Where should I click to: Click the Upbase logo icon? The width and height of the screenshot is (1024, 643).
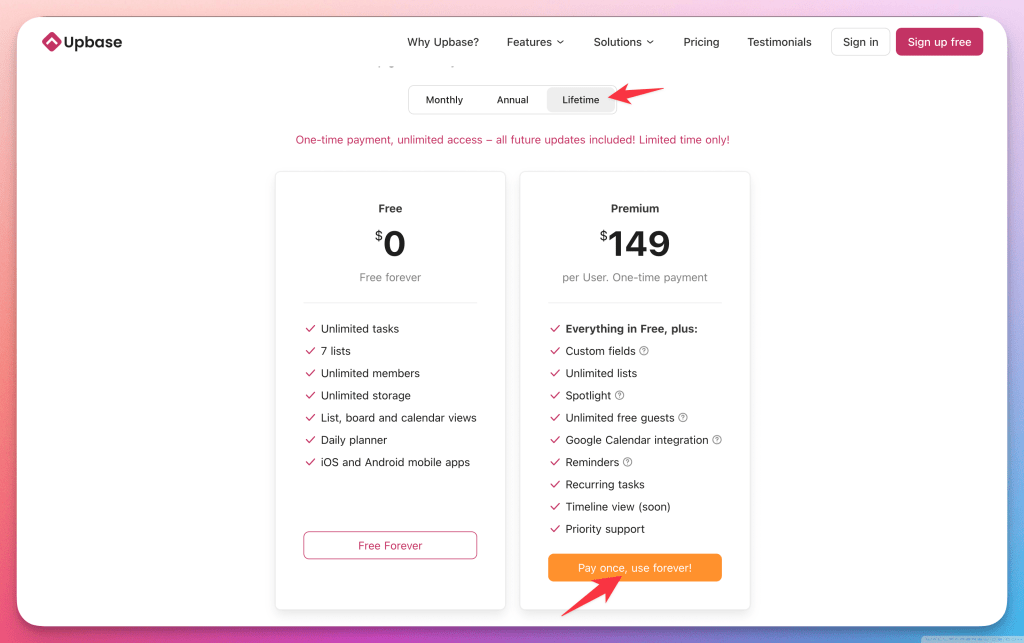coord(51,42)
